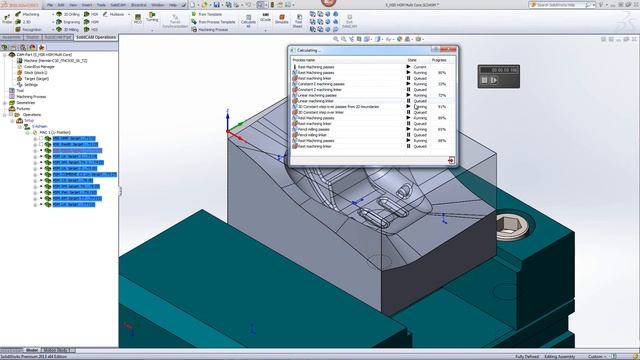
Task: Select the Target item in tree
Action: (x=33, y=79)
